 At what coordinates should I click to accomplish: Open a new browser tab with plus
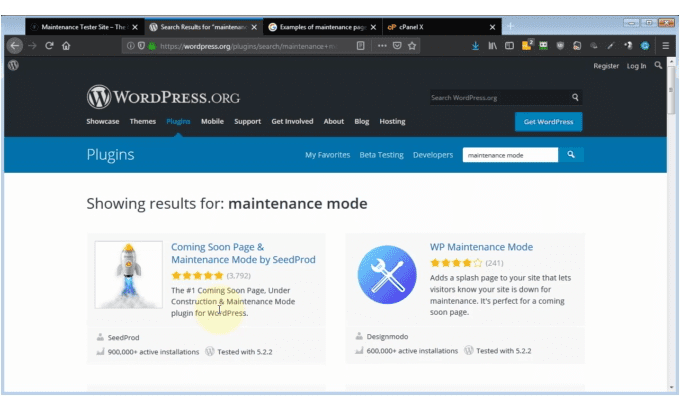[510, 26]
